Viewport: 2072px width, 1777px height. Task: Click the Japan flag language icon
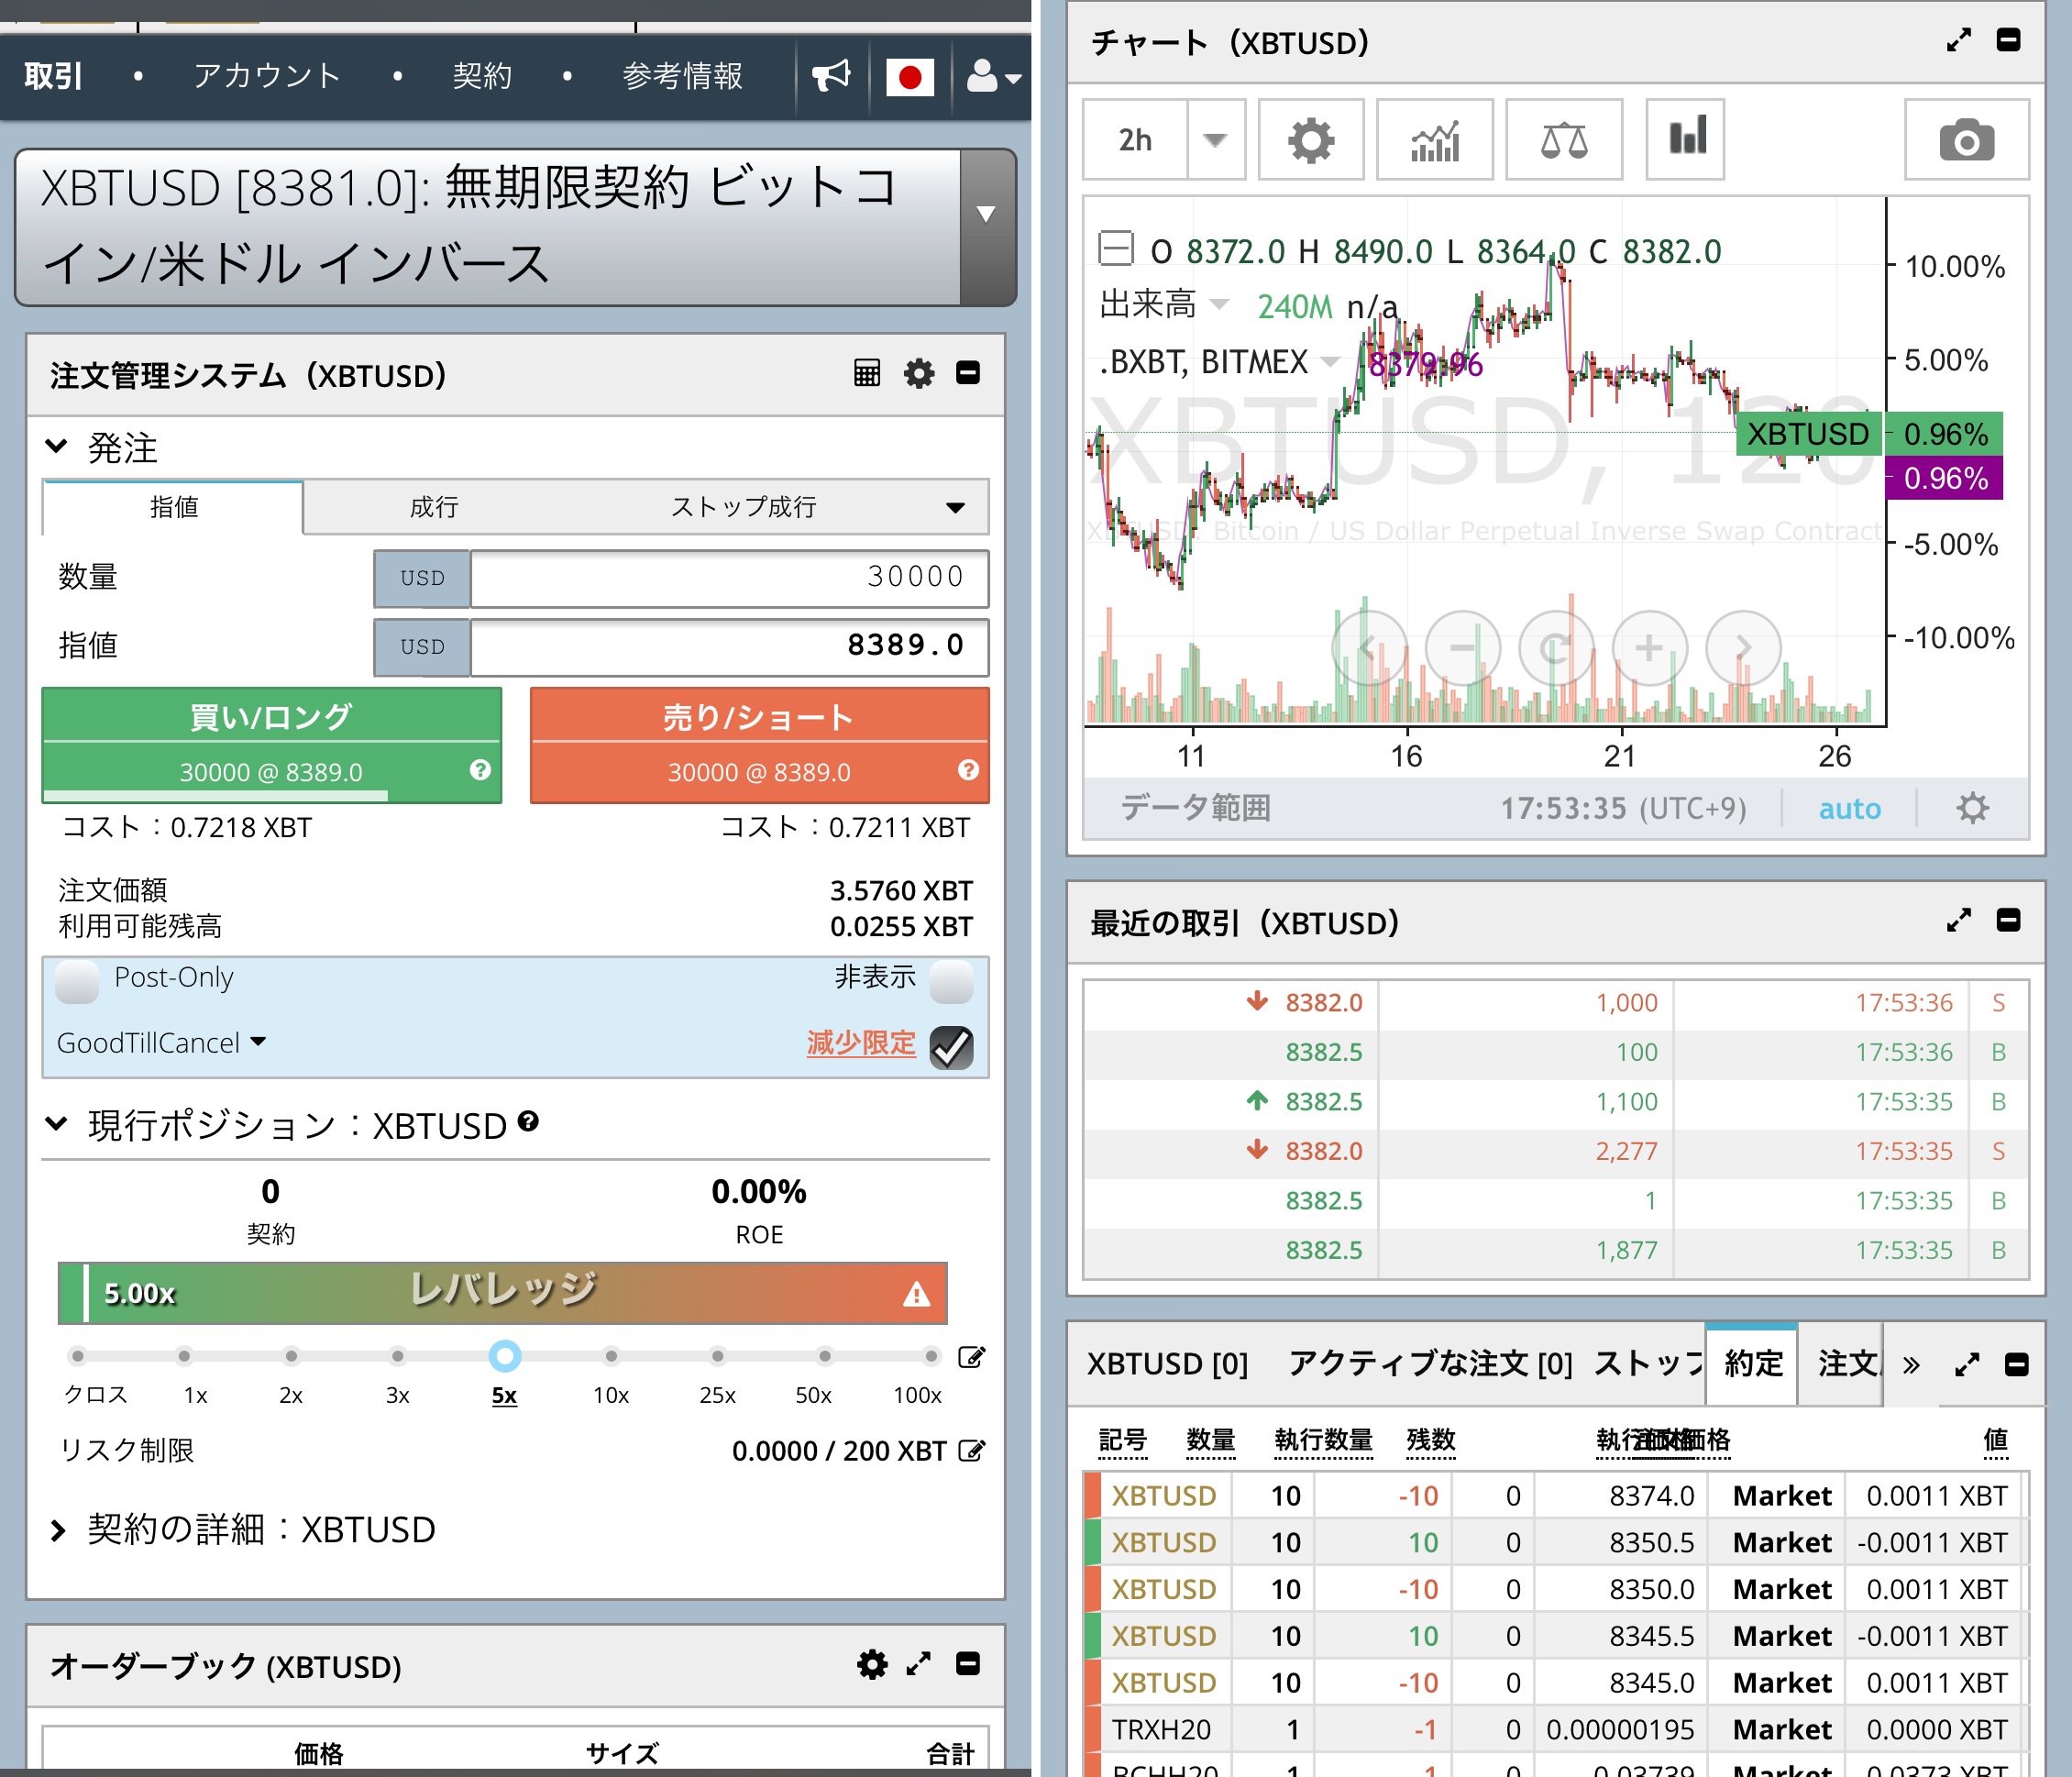(x=909, y=76)
